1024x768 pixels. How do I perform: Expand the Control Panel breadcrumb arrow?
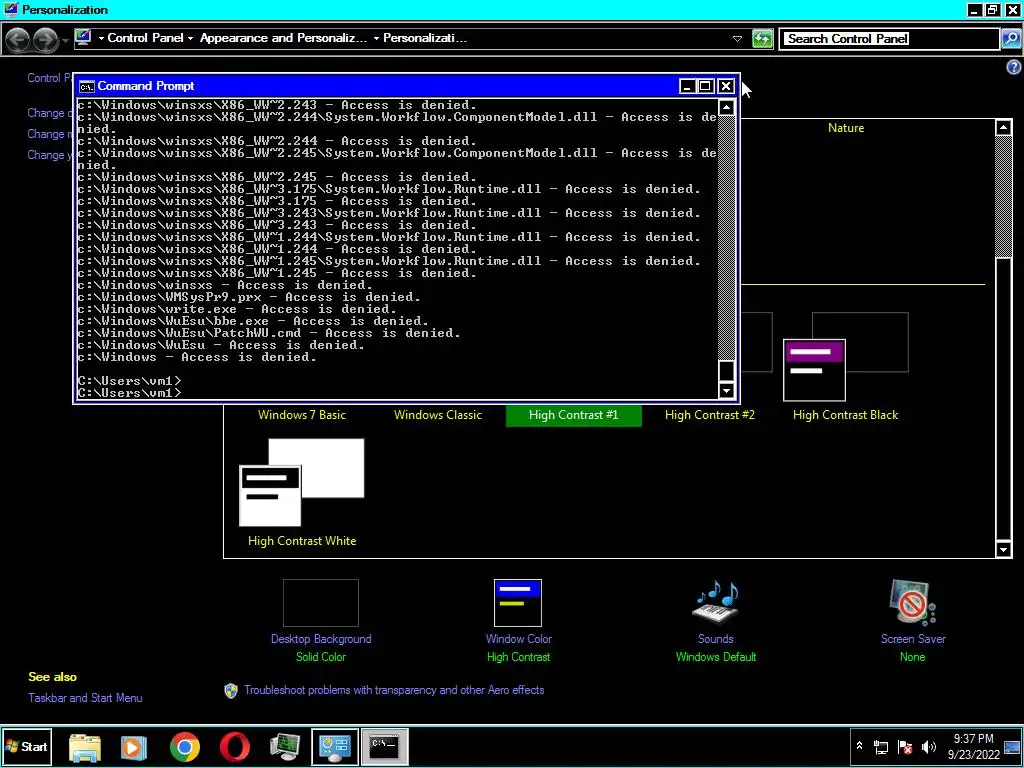click(190, 38)
